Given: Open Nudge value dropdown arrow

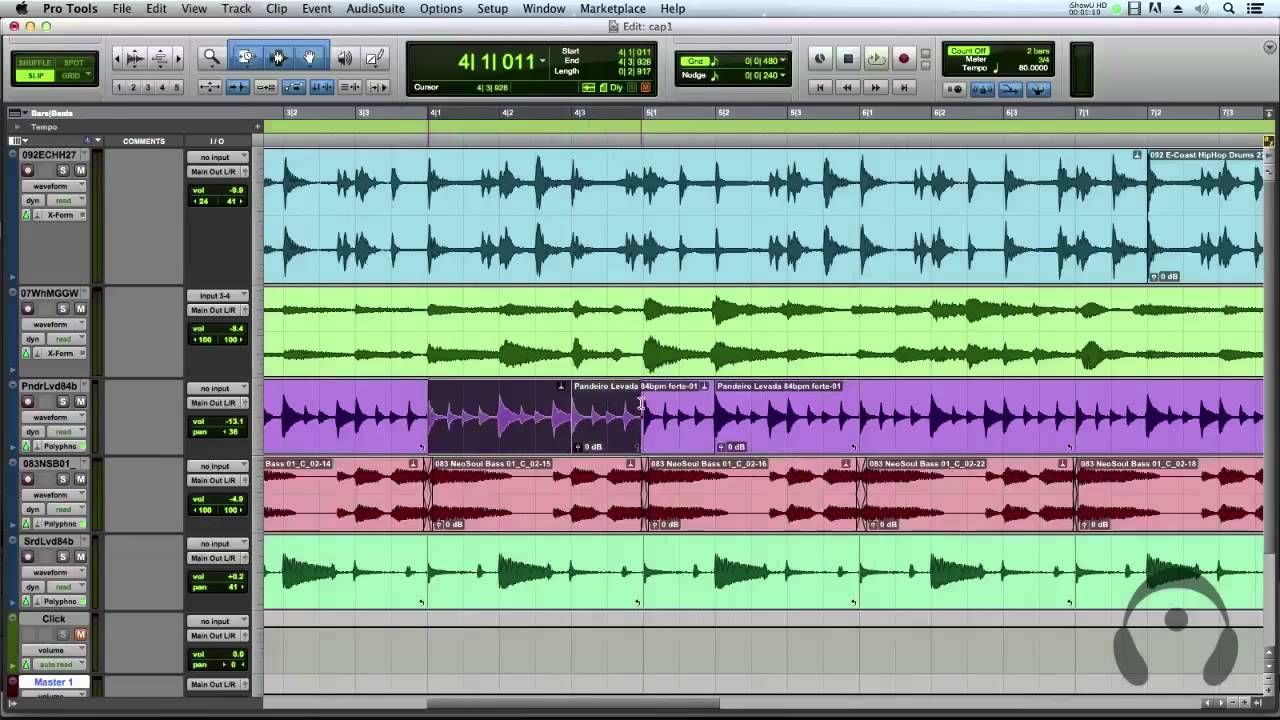Looking at the screenshot, I should click(x=782, y=75).
